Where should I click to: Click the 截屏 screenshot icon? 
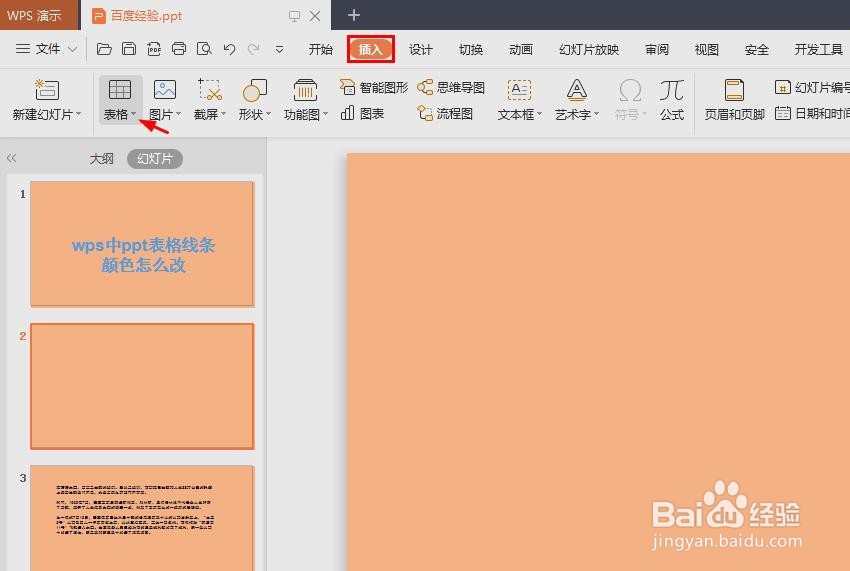tap(210, 89)
